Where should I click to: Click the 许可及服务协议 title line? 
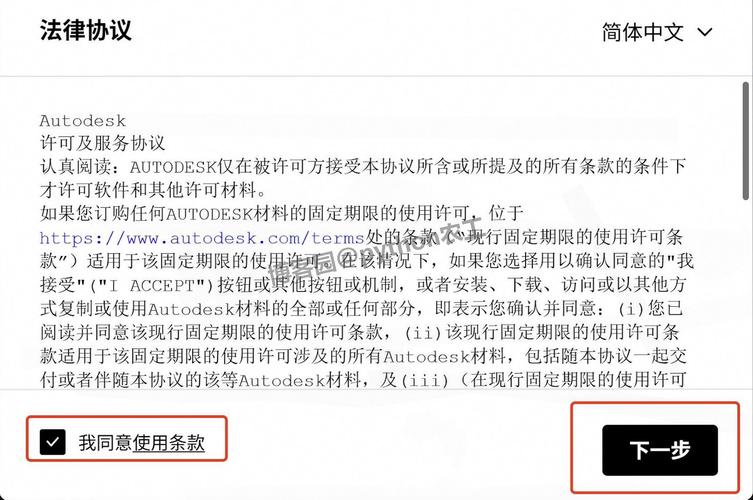pos(102,143)
